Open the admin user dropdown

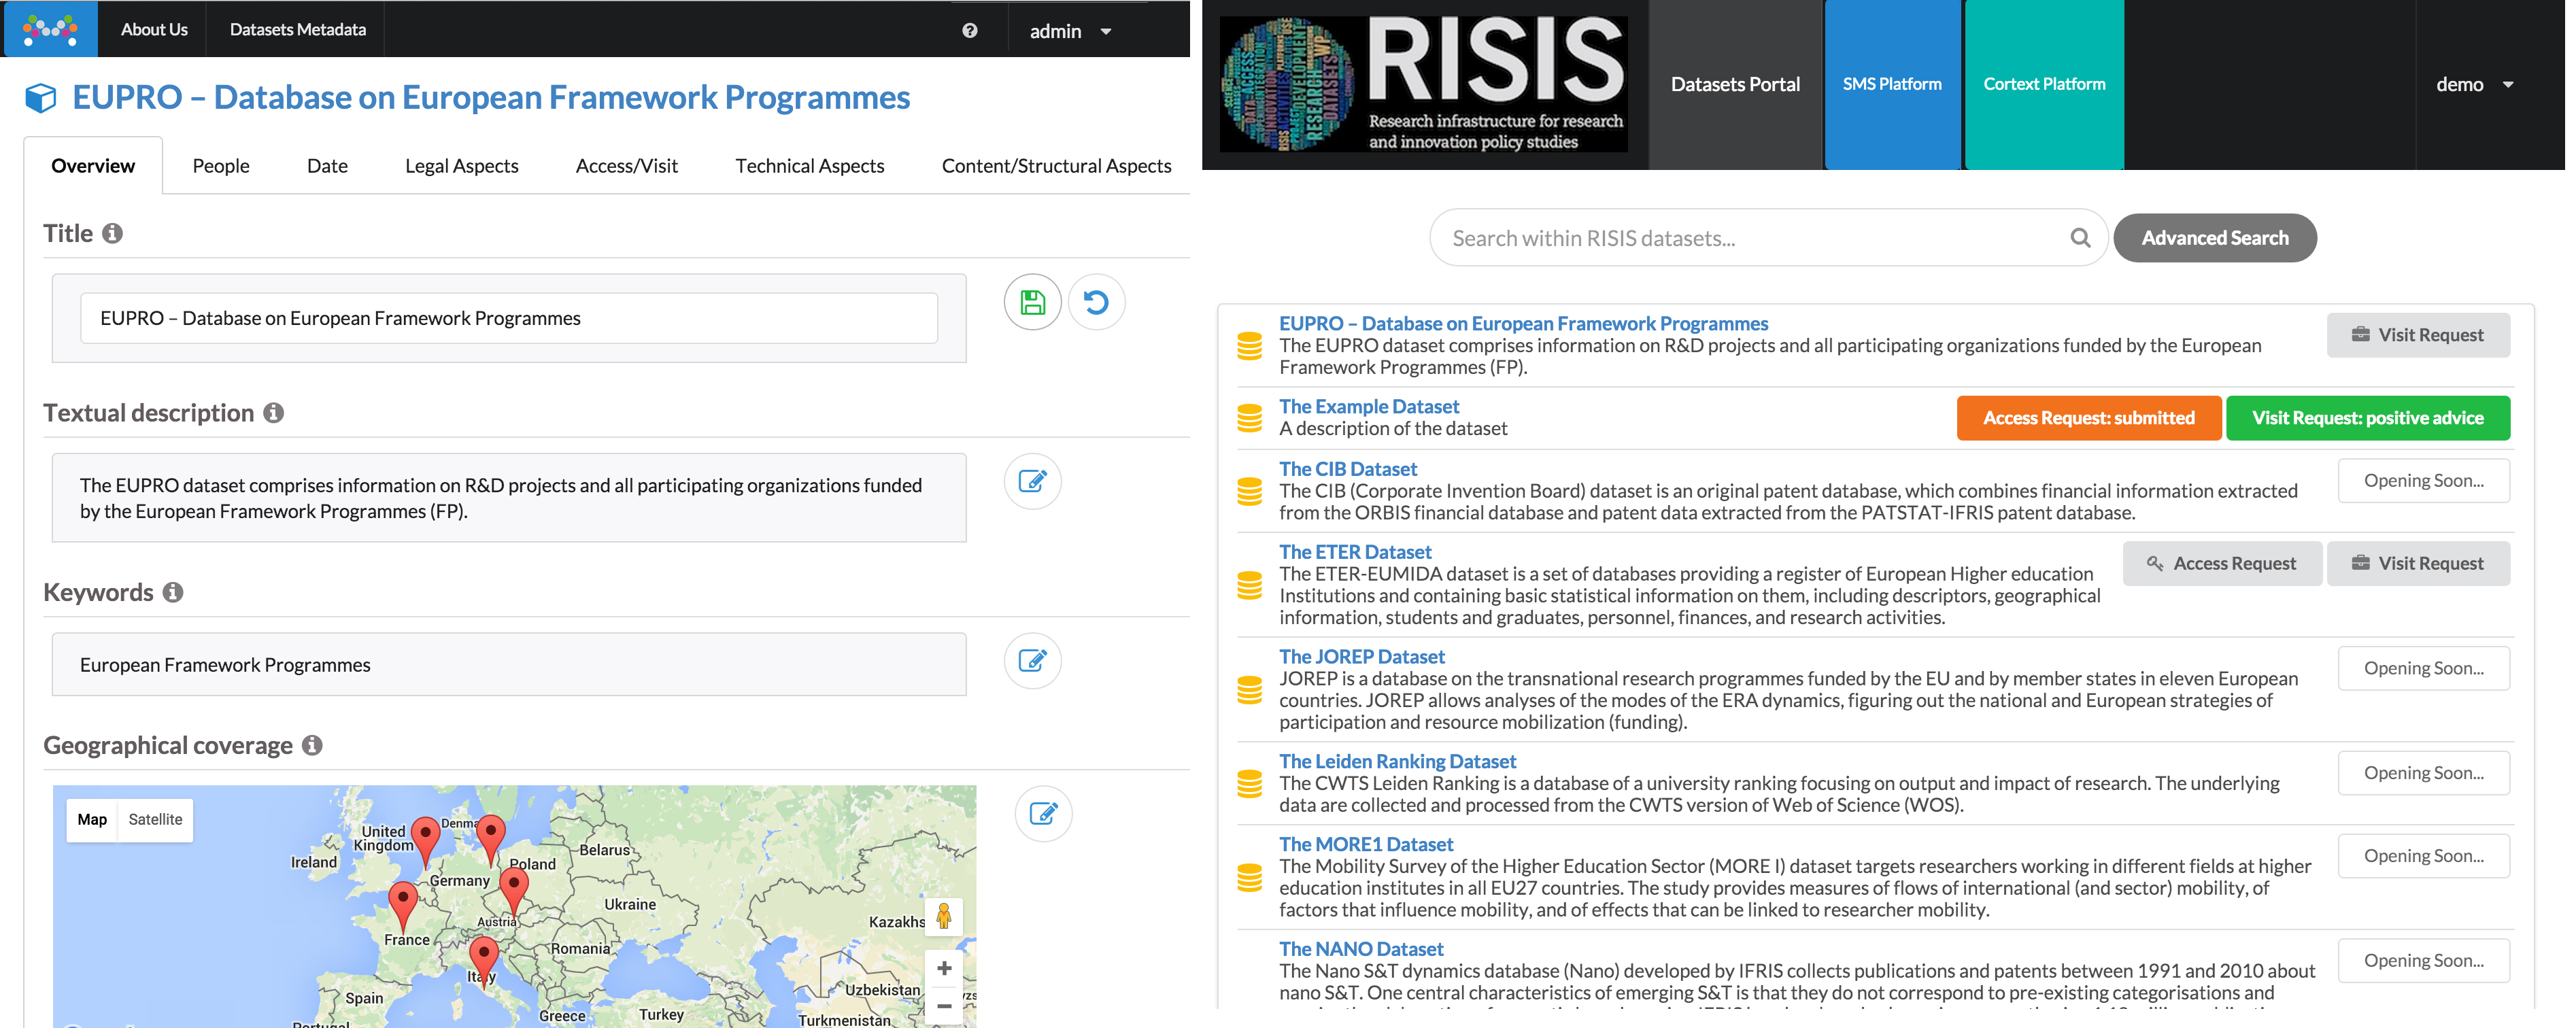[1070, 31]
